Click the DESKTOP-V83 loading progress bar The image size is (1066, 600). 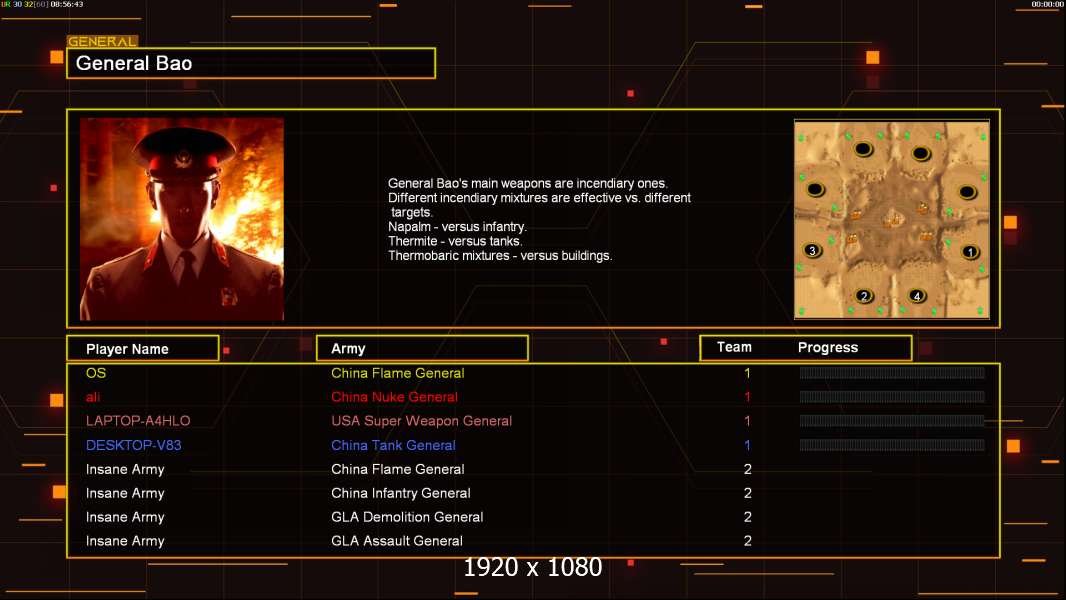[x=892, y=445]
